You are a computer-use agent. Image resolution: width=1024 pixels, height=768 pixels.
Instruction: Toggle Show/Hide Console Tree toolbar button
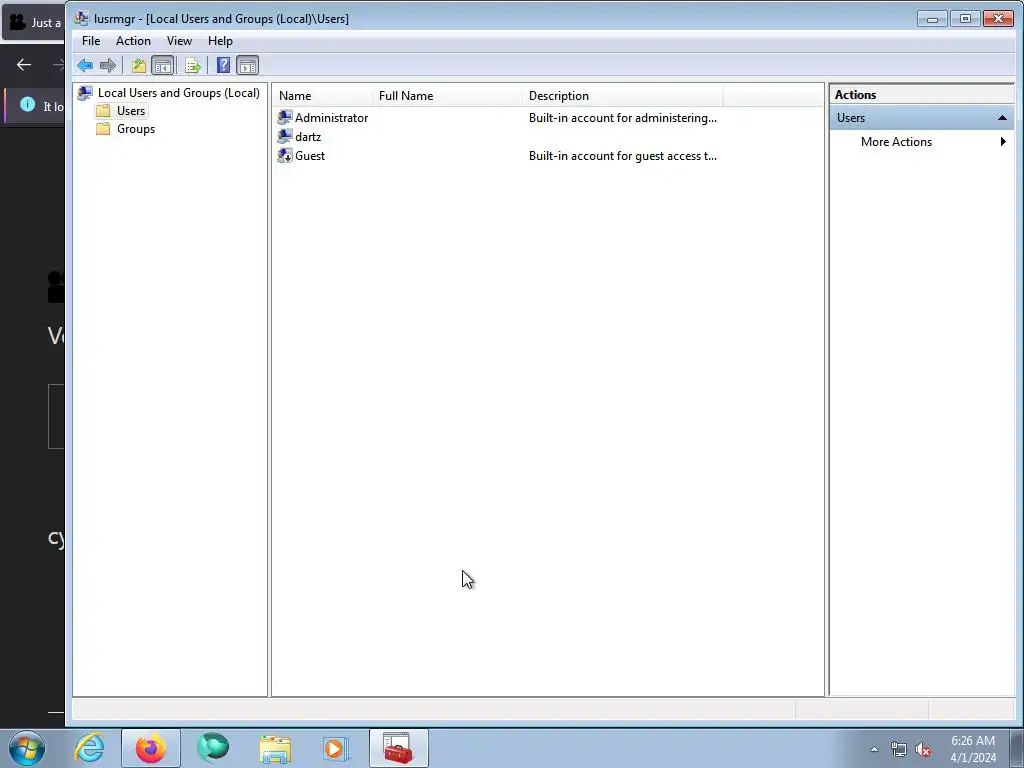click(x=163, y=65)
